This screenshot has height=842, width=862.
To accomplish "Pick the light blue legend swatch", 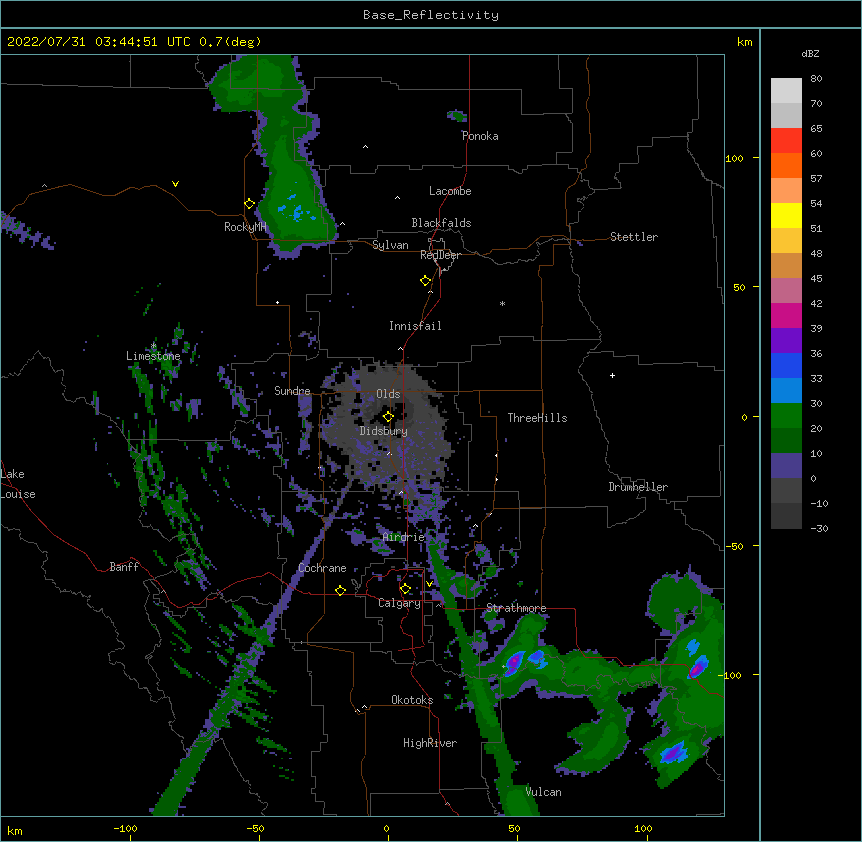I will point(786,390).
